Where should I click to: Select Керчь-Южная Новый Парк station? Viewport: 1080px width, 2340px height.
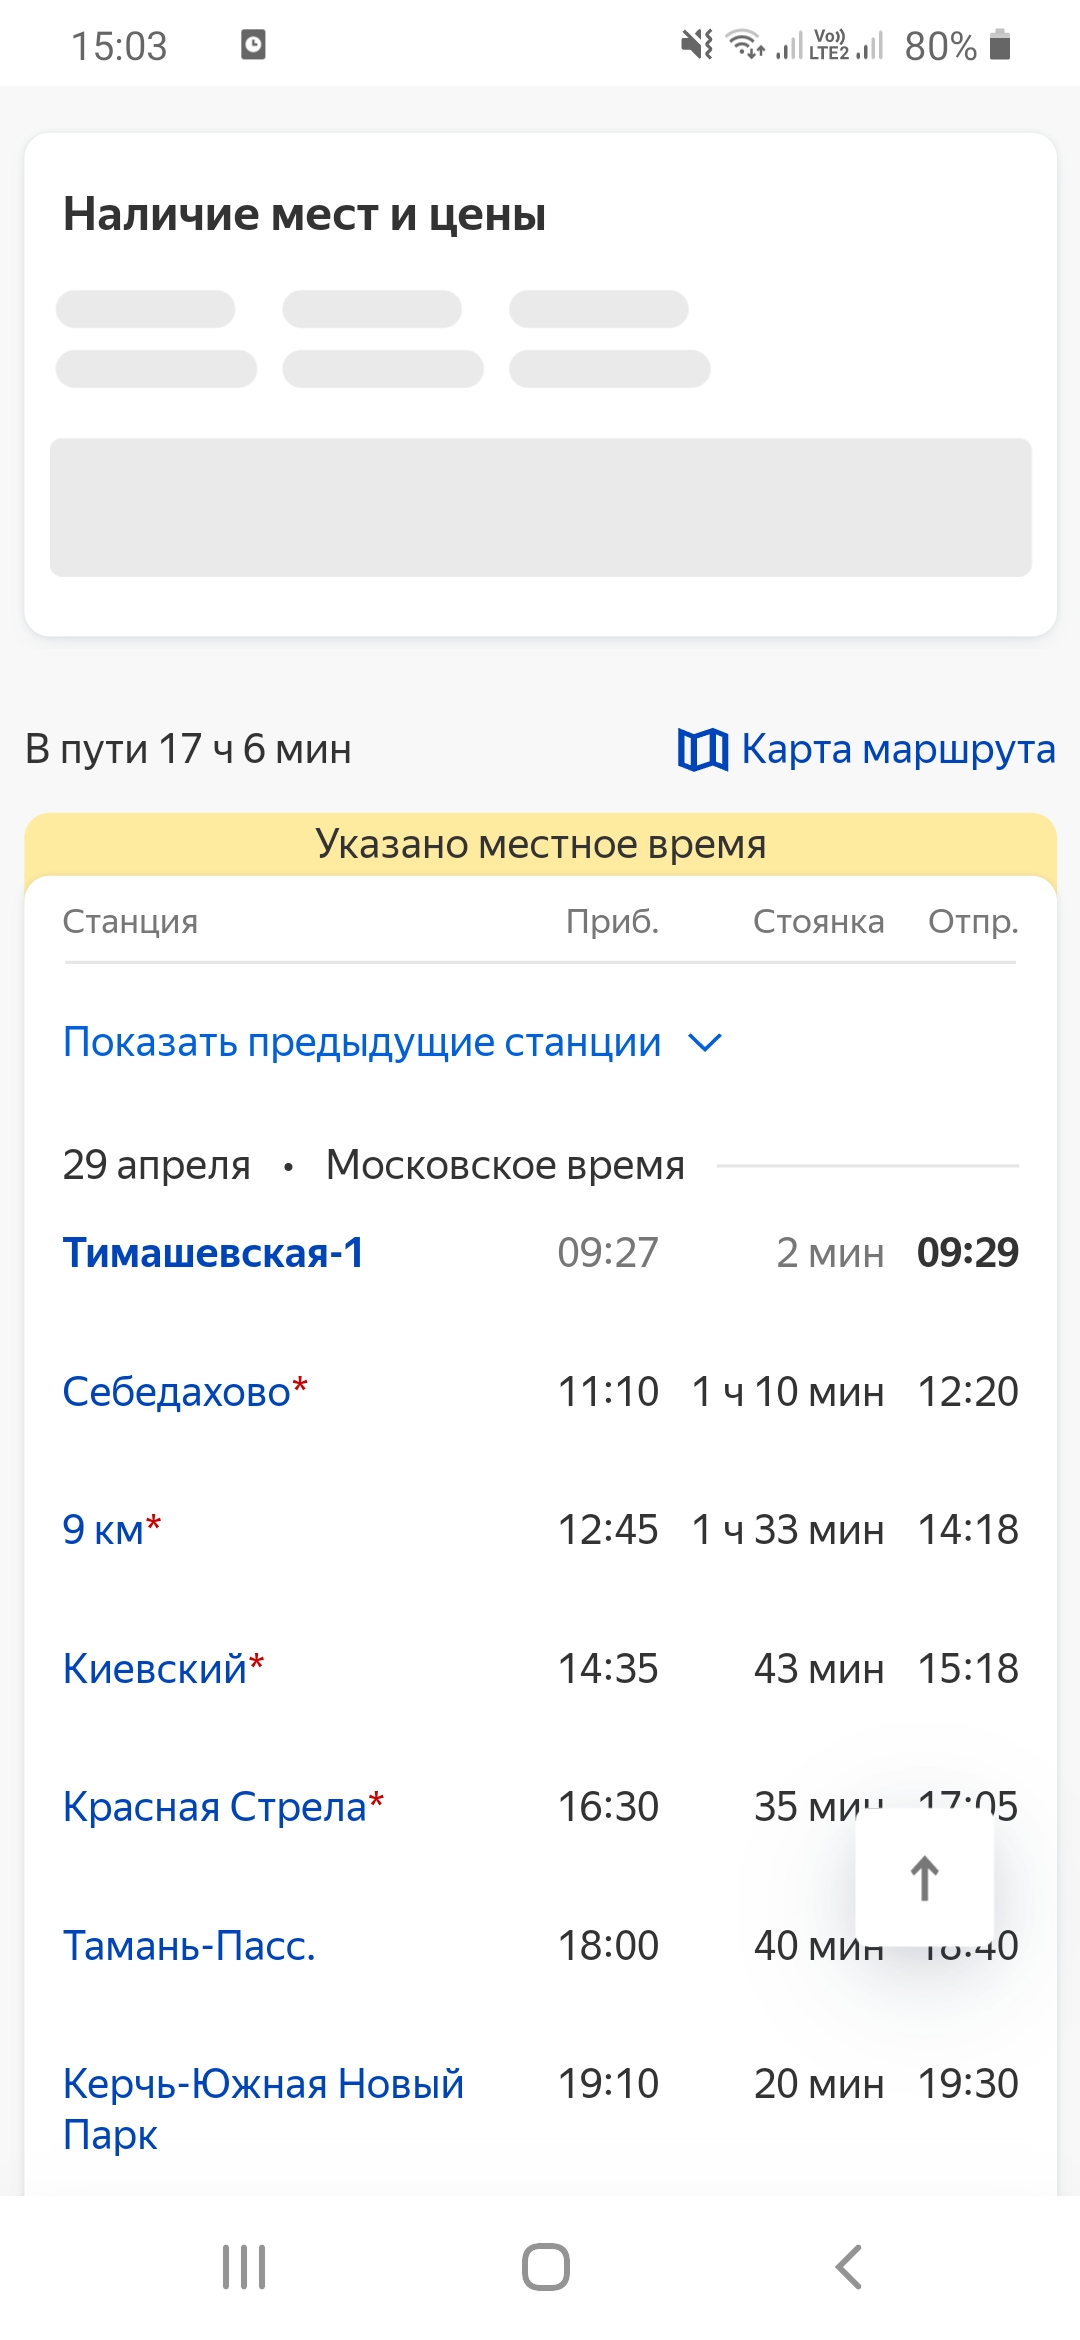click(x=263, y=2108)
